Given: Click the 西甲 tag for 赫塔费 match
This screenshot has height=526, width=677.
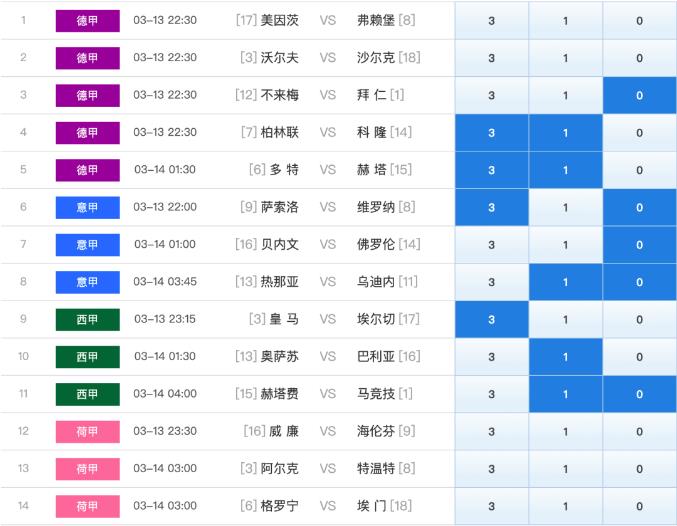Looking at the screenshot, I should (x=88, y=394).
